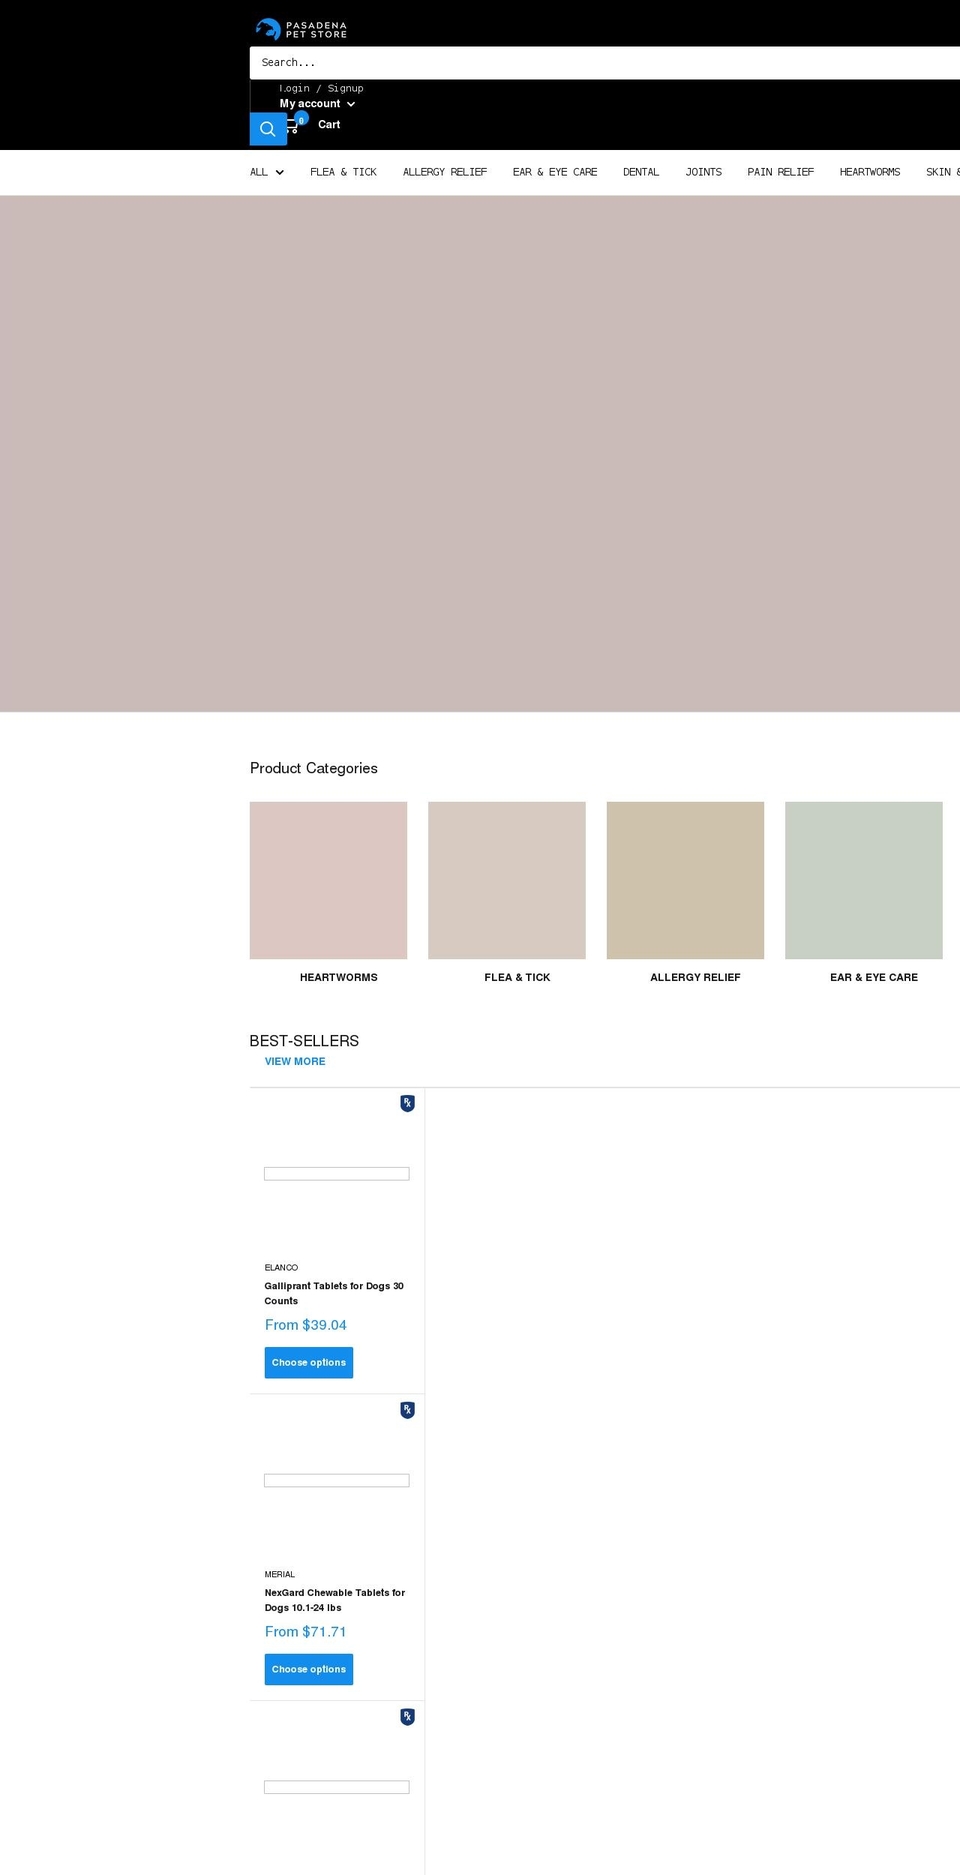Select the Allergy Relief category tile image
Screen dimensions: 960x1875
pyautogui.click(x=685, y=880)
